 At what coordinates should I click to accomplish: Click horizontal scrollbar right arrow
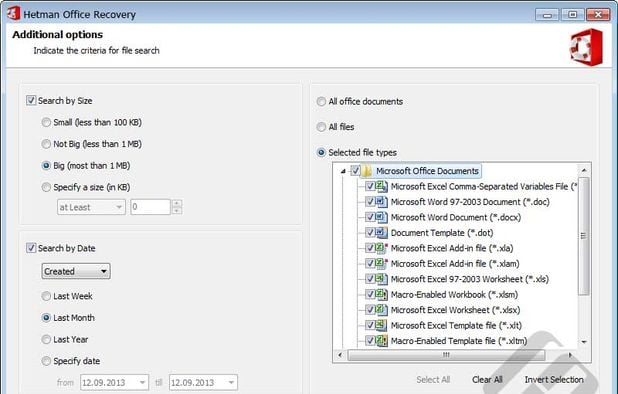pos(570,355)
